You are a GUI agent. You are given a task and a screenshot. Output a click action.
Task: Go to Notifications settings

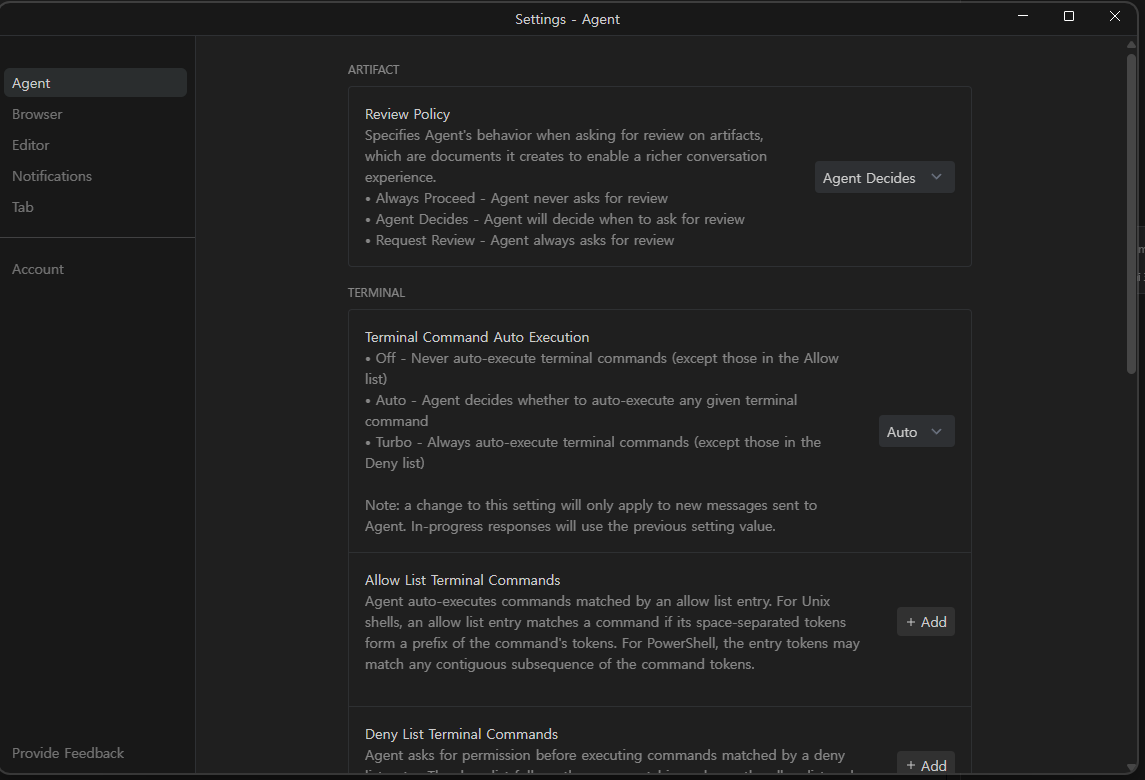52,176
